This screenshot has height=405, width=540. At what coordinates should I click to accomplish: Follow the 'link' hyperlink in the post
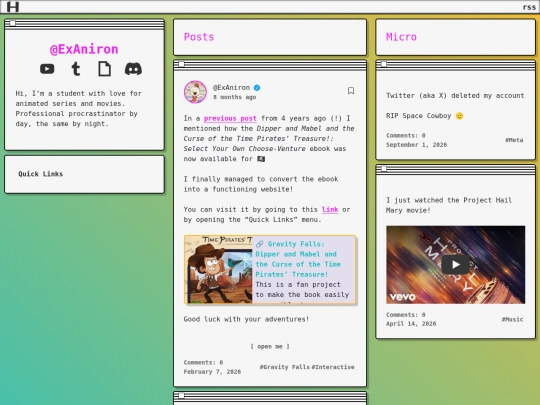coord(330,209)
